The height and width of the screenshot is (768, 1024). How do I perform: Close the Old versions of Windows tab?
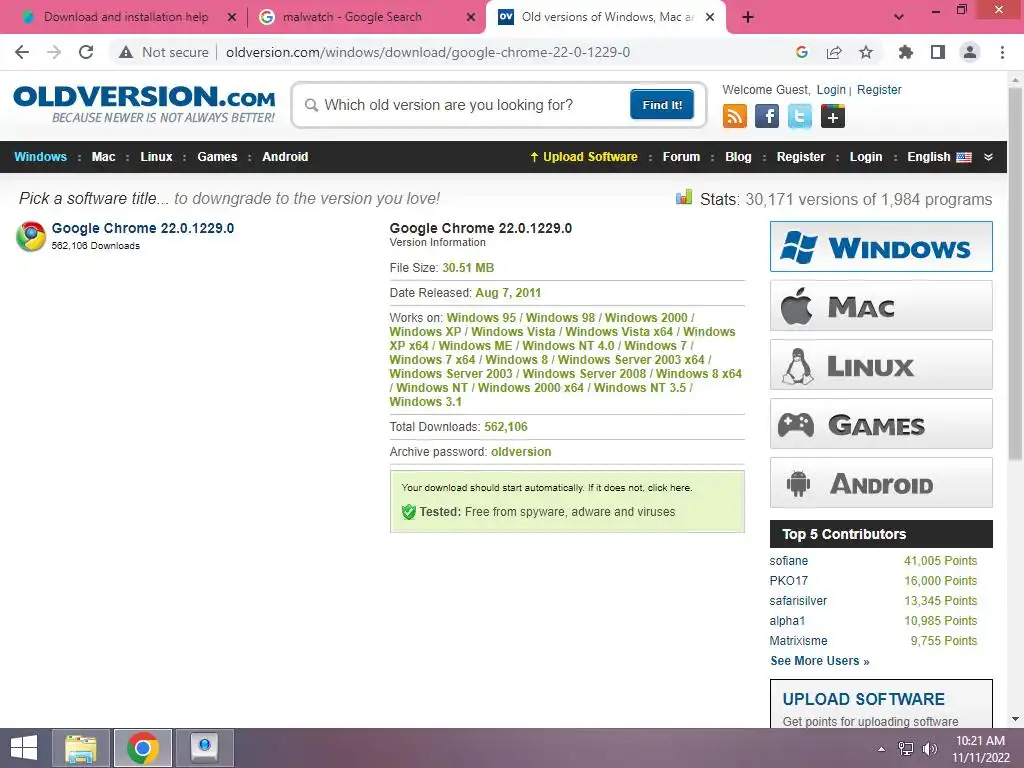point(711,17)
